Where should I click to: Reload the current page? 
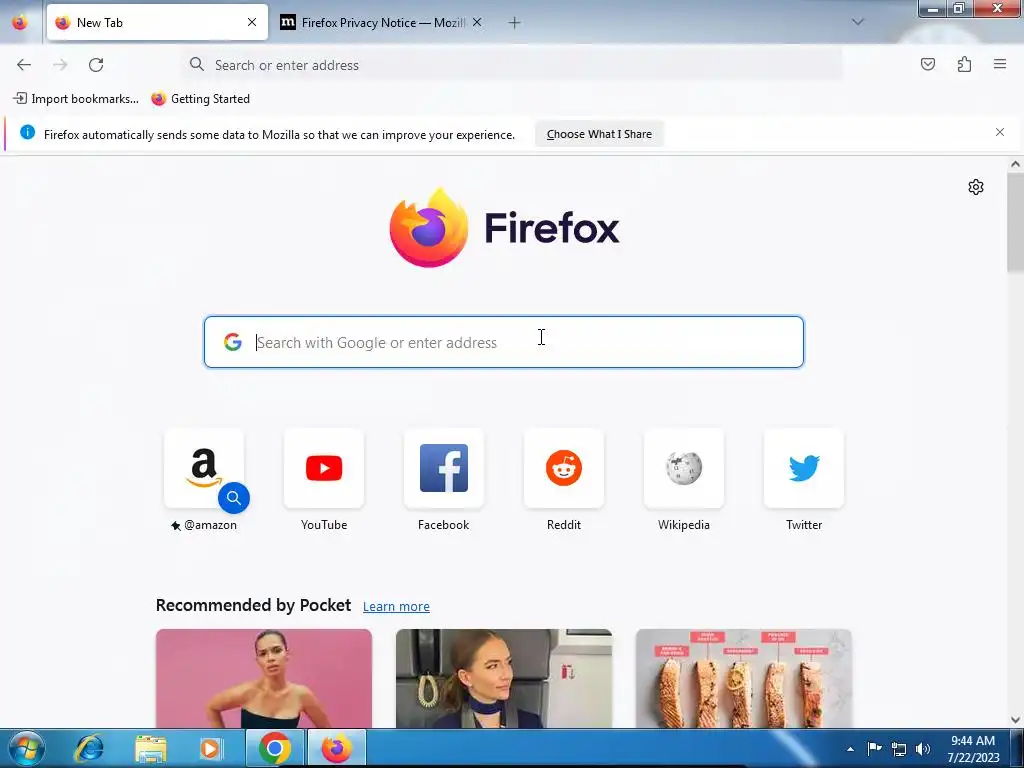(x=96, y=65)
